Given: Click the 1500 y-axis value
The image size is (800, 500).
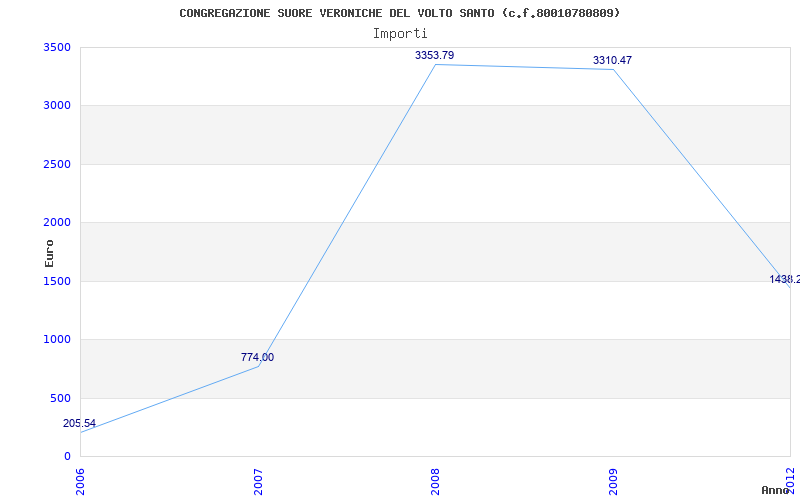Looking at the screenshot, I should pos(57,281).
